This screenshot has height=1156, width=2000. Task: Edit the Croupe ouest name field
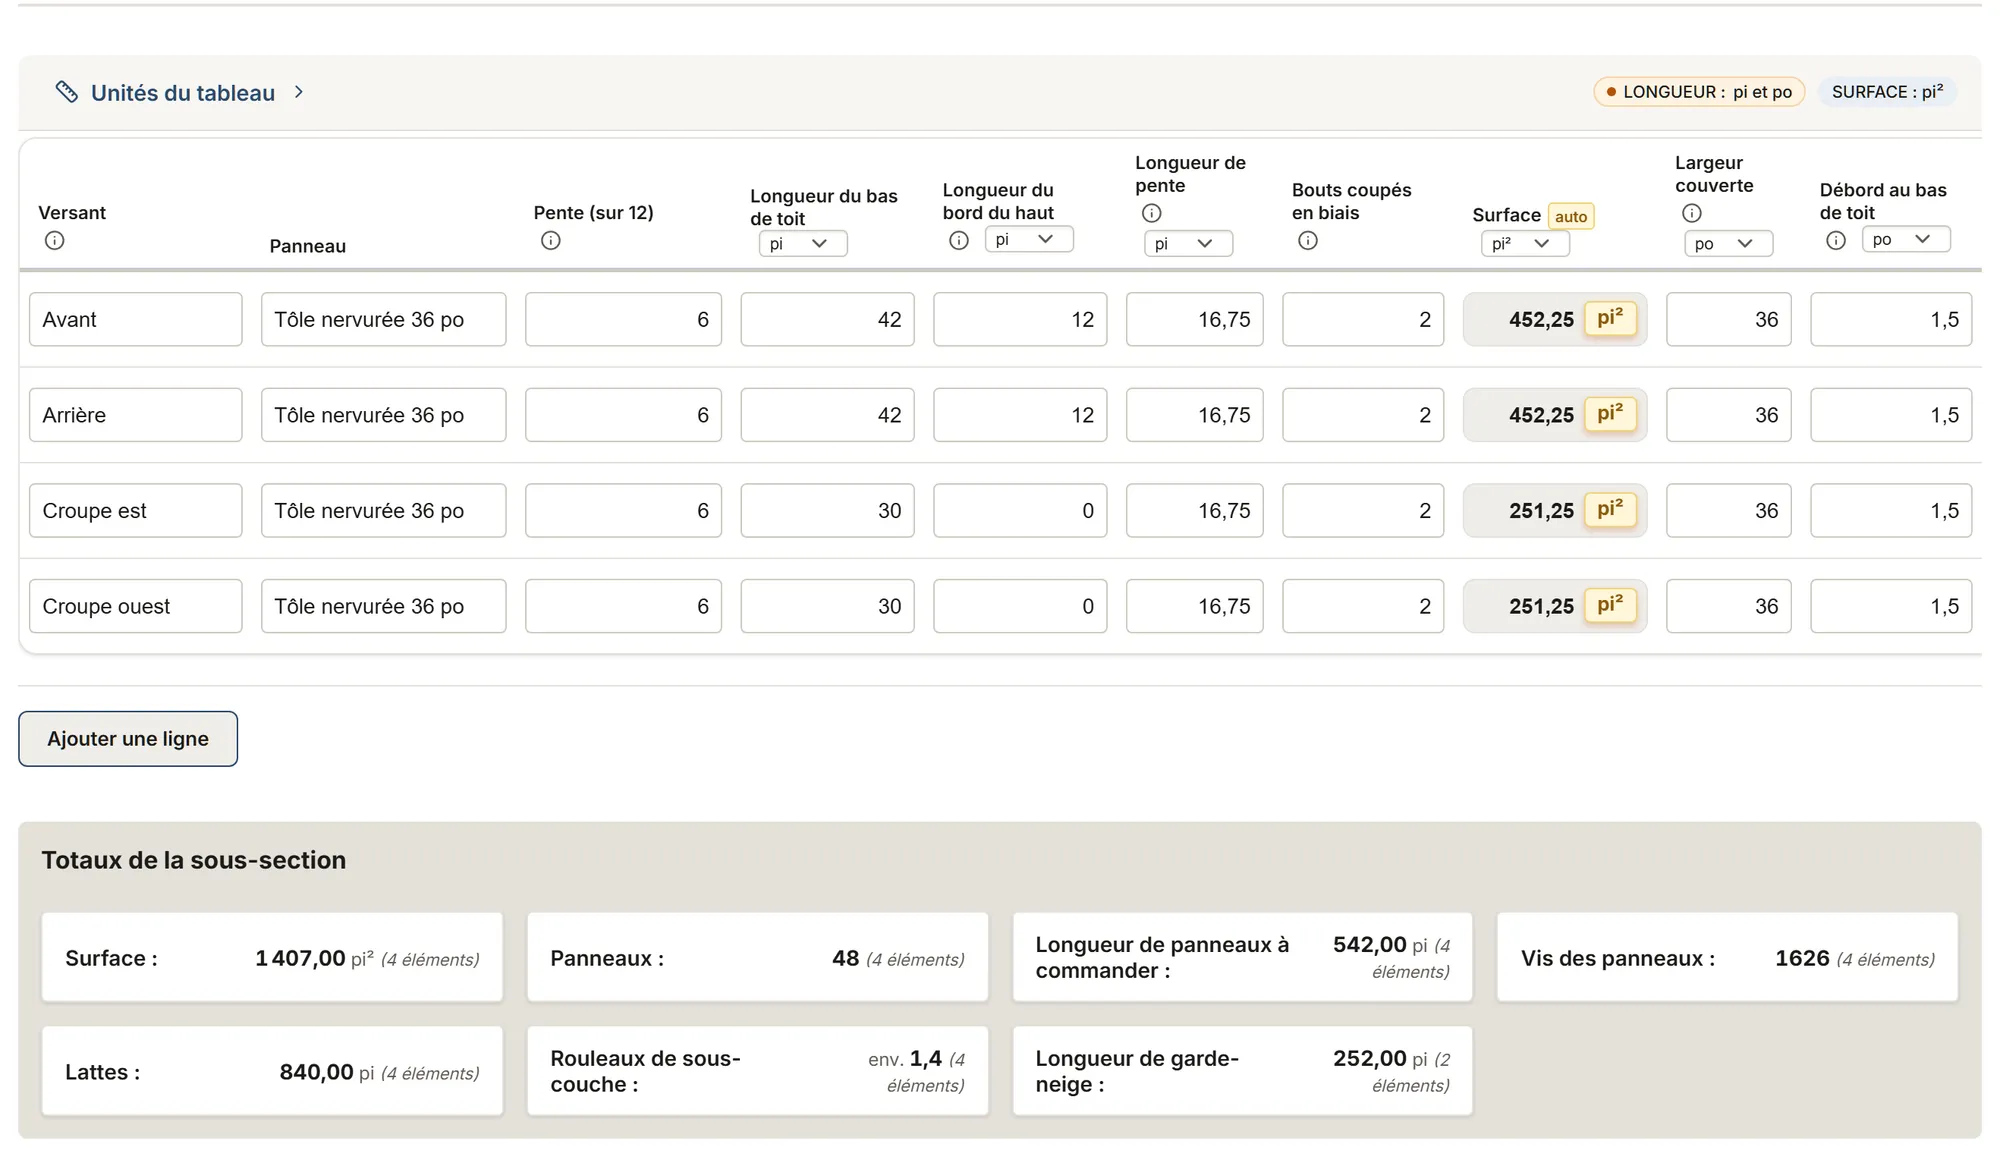pyautogui.click(x=136, y=606)
